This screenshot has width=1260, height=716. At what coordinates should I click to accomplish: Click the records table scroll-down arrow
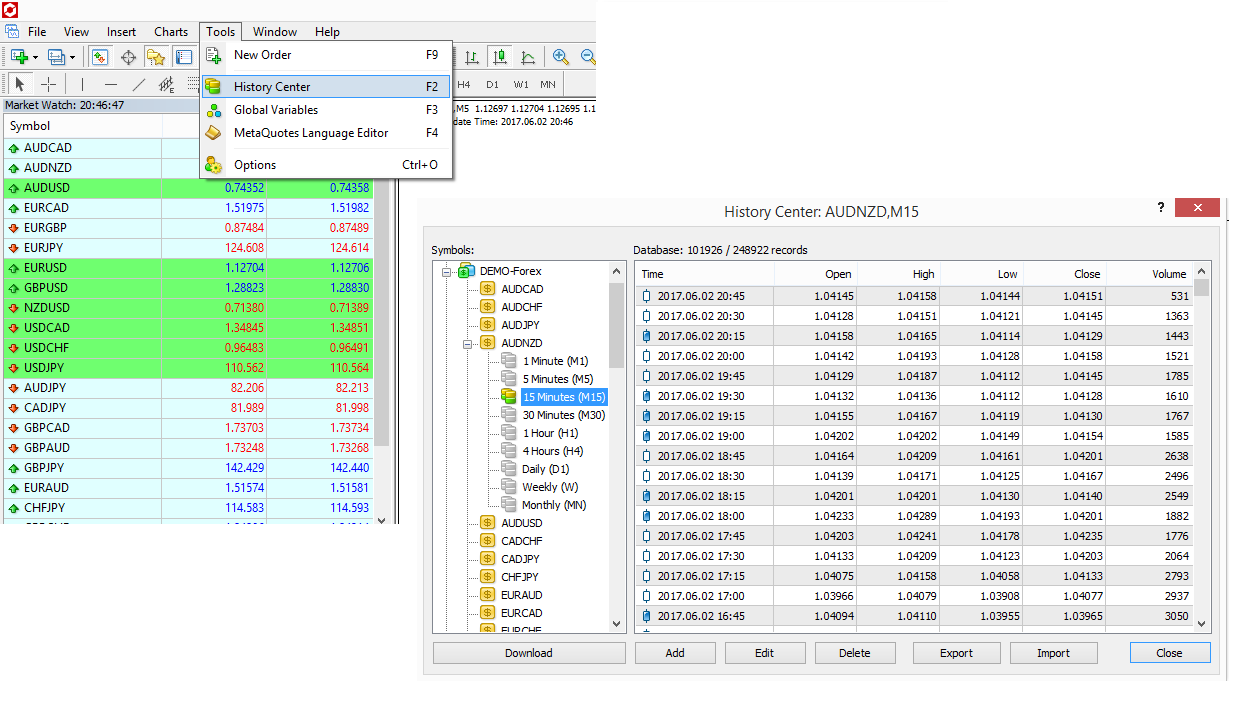pyautogui.click(x=1202, y=623)
